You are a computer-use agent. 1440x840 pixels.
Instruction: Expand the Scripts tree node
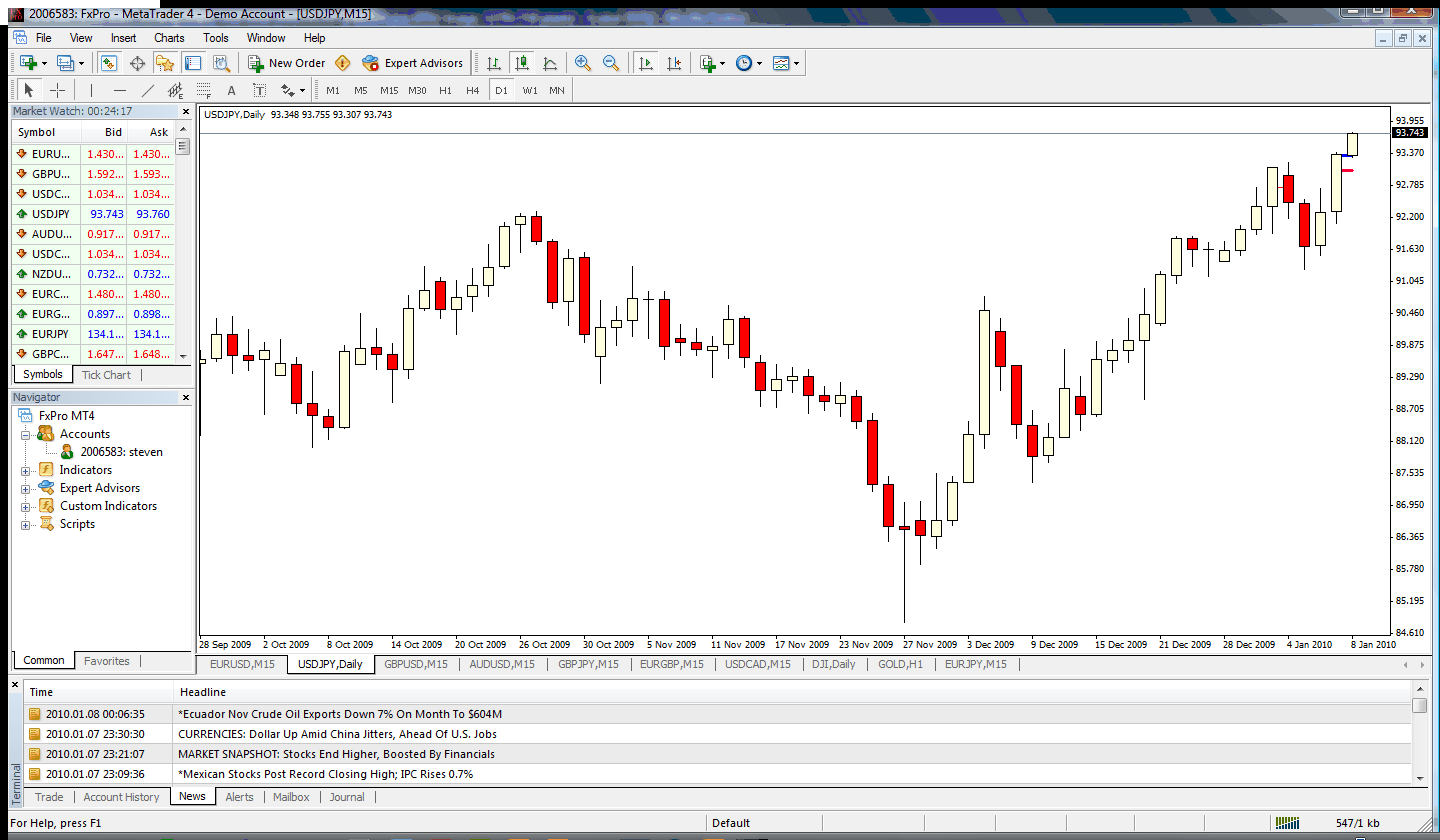click(25, 525)
